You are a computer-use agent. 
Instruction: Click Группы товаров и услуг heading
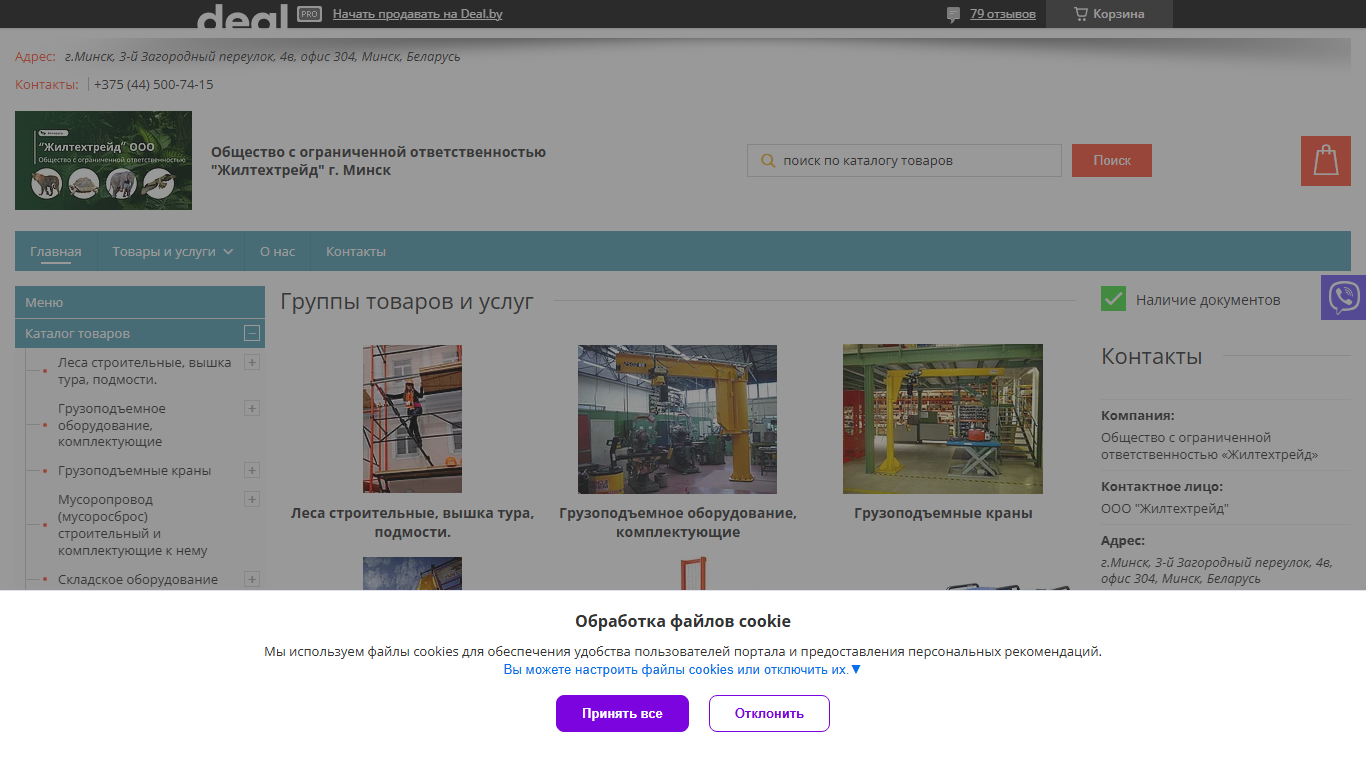[x=407, y=301]
